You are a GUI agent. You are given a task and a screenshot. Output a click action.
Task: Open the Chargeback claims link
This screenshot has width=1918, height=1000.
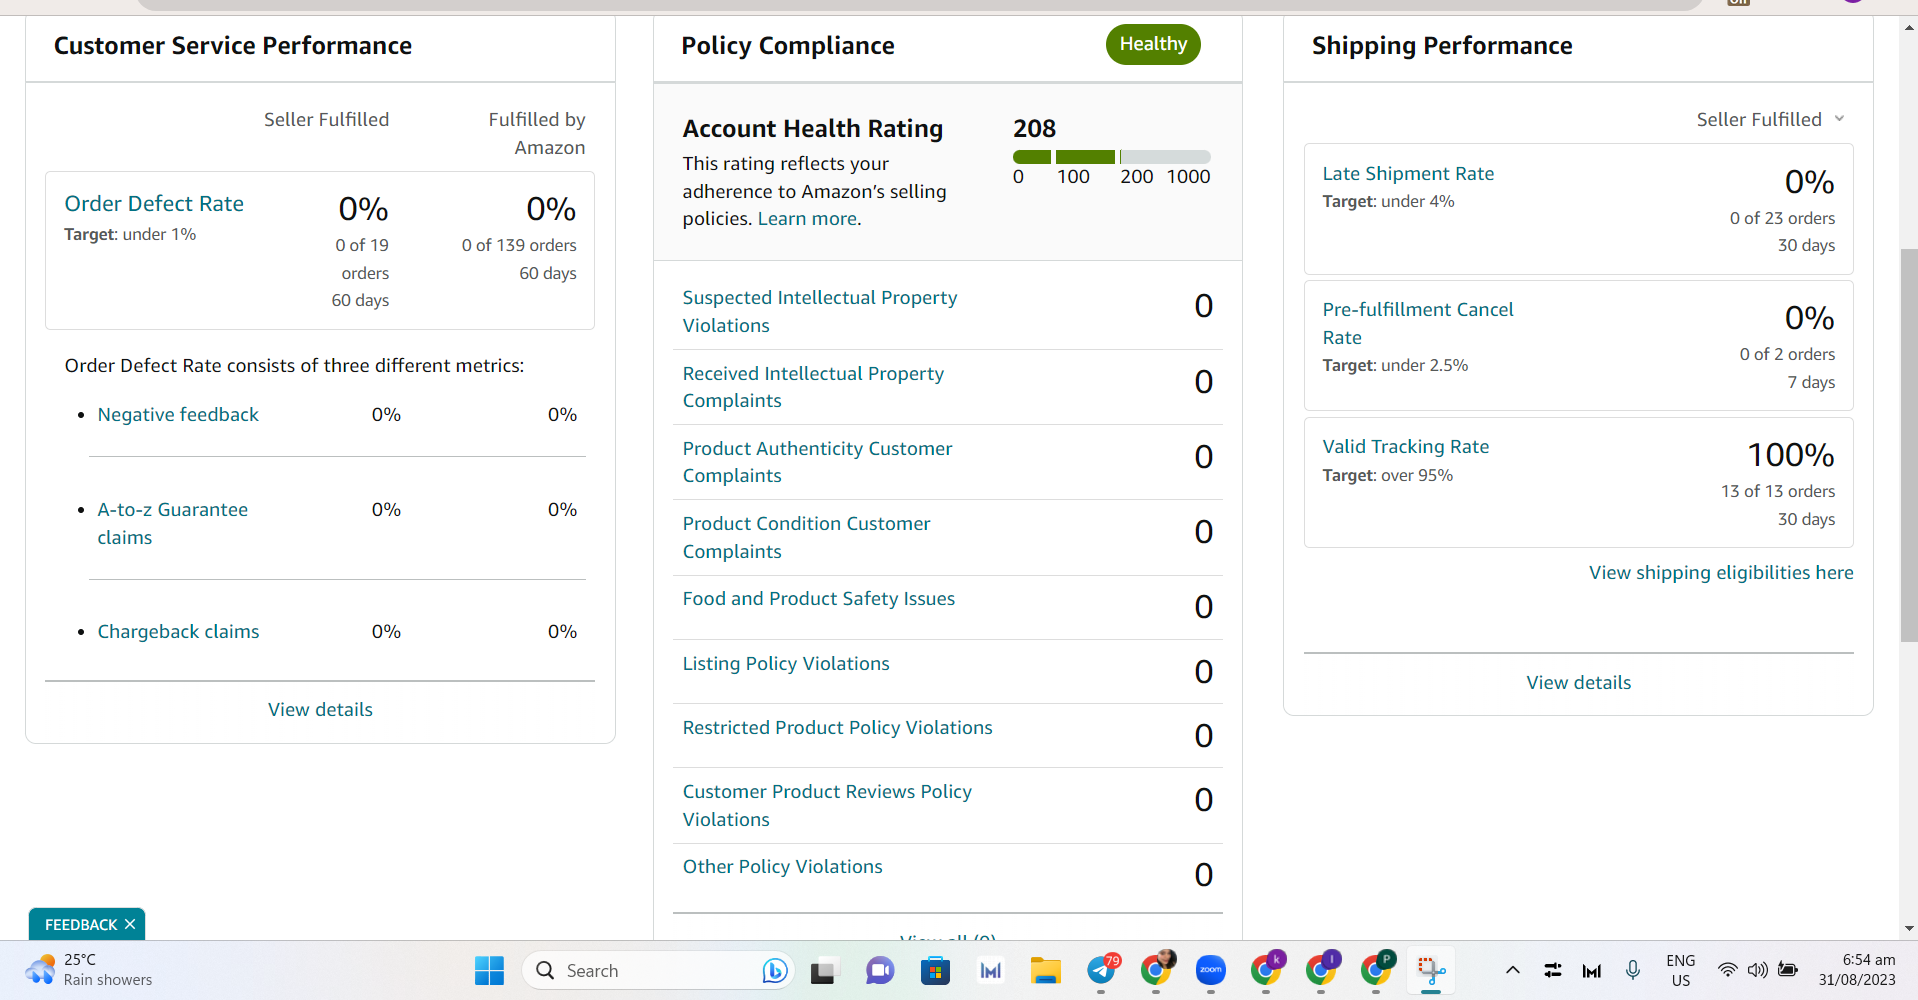pyautogui.click(x=178, y=631)
